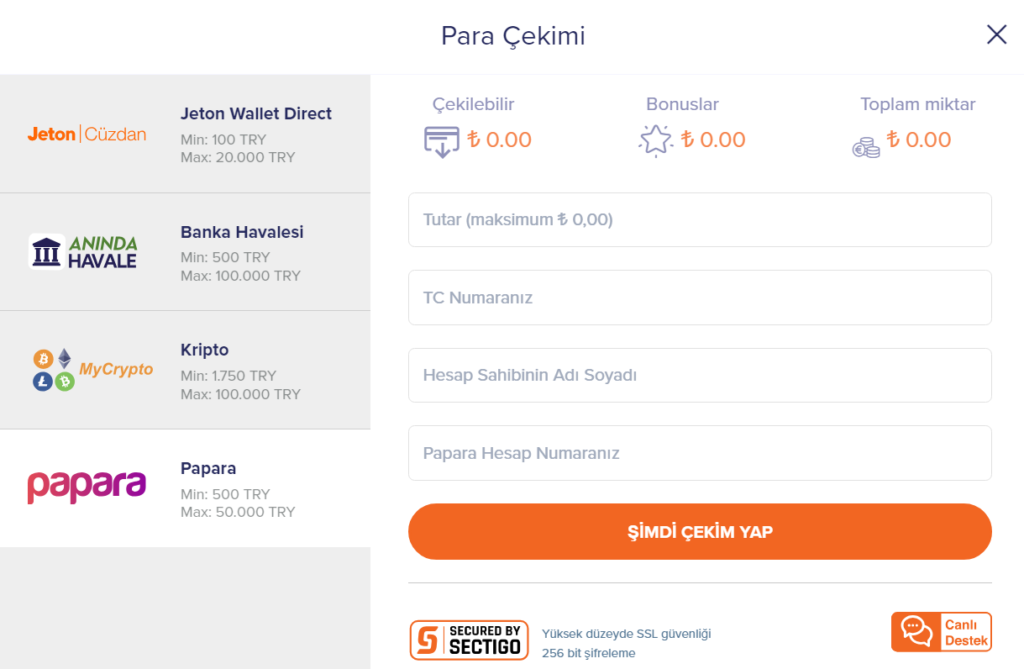
Task: Click the Jeton Cüzdan logo
Action: coord(87,134)
